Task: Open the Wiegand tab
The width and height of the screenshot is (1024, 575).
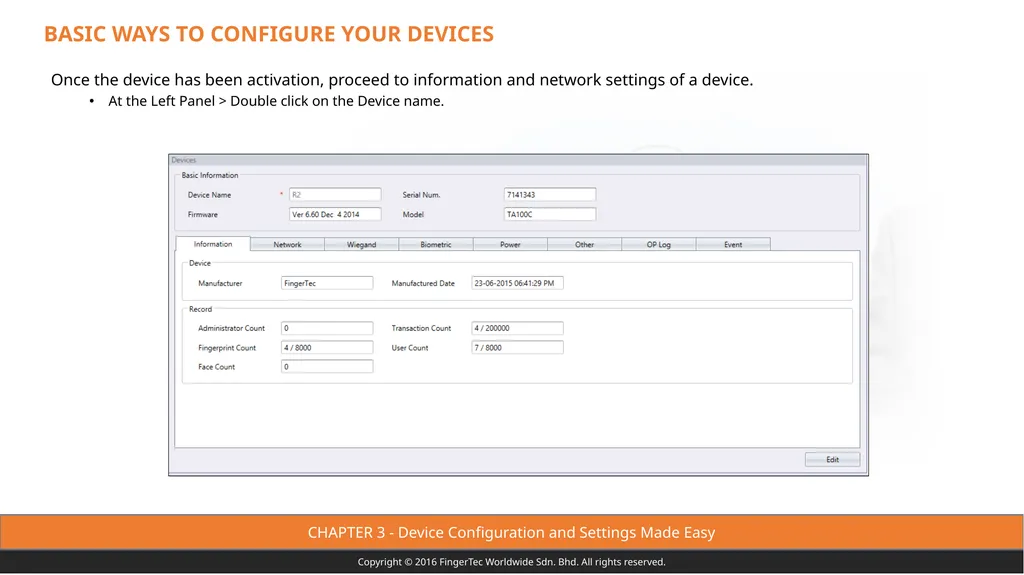Action: pos(361,244)
